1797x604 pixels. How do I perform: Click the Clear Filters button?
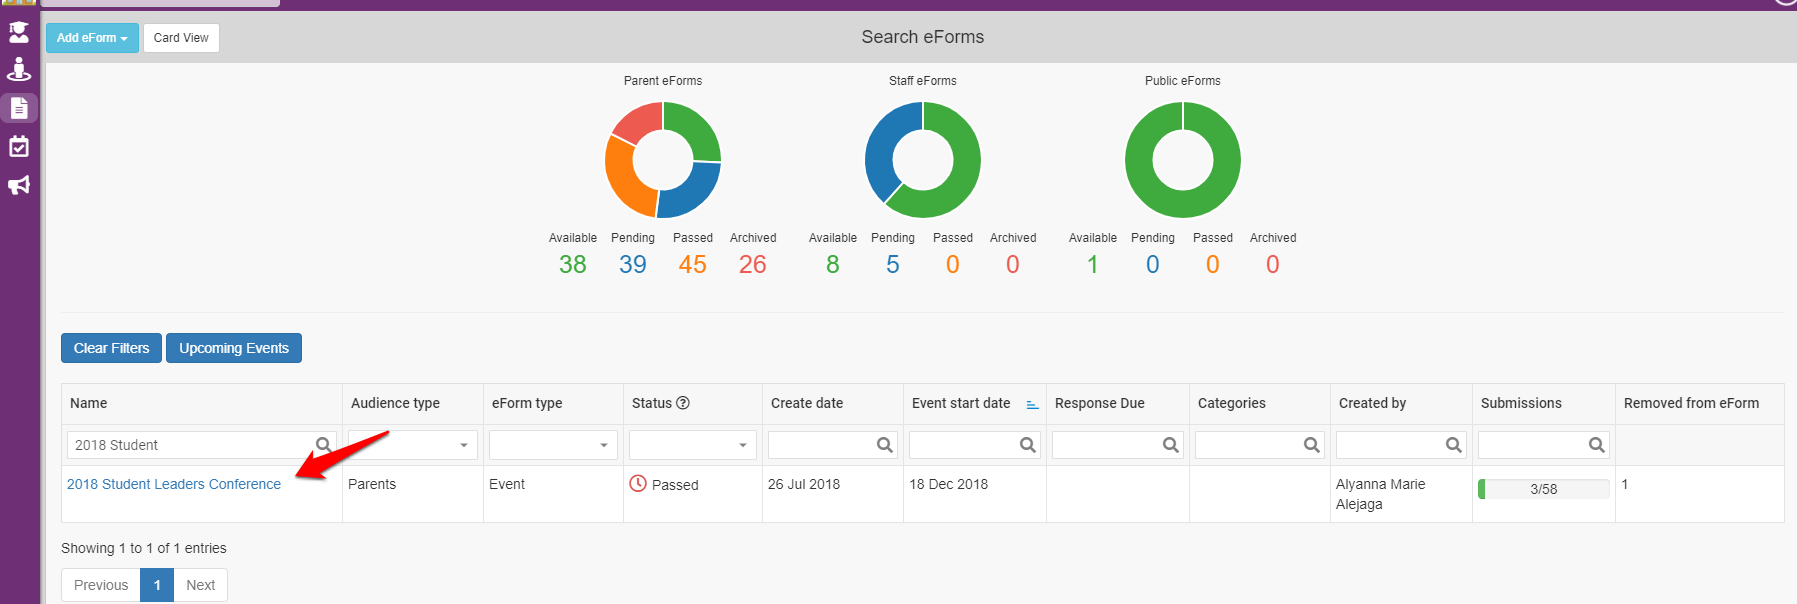tap(111, 348)
